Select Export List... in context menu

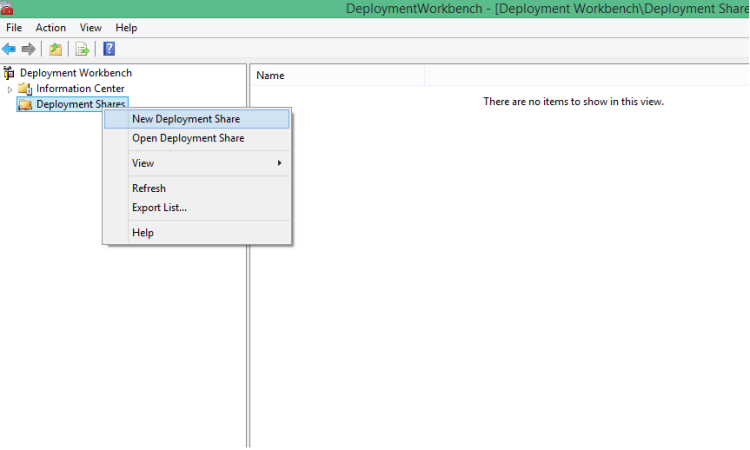pos(159,207)
